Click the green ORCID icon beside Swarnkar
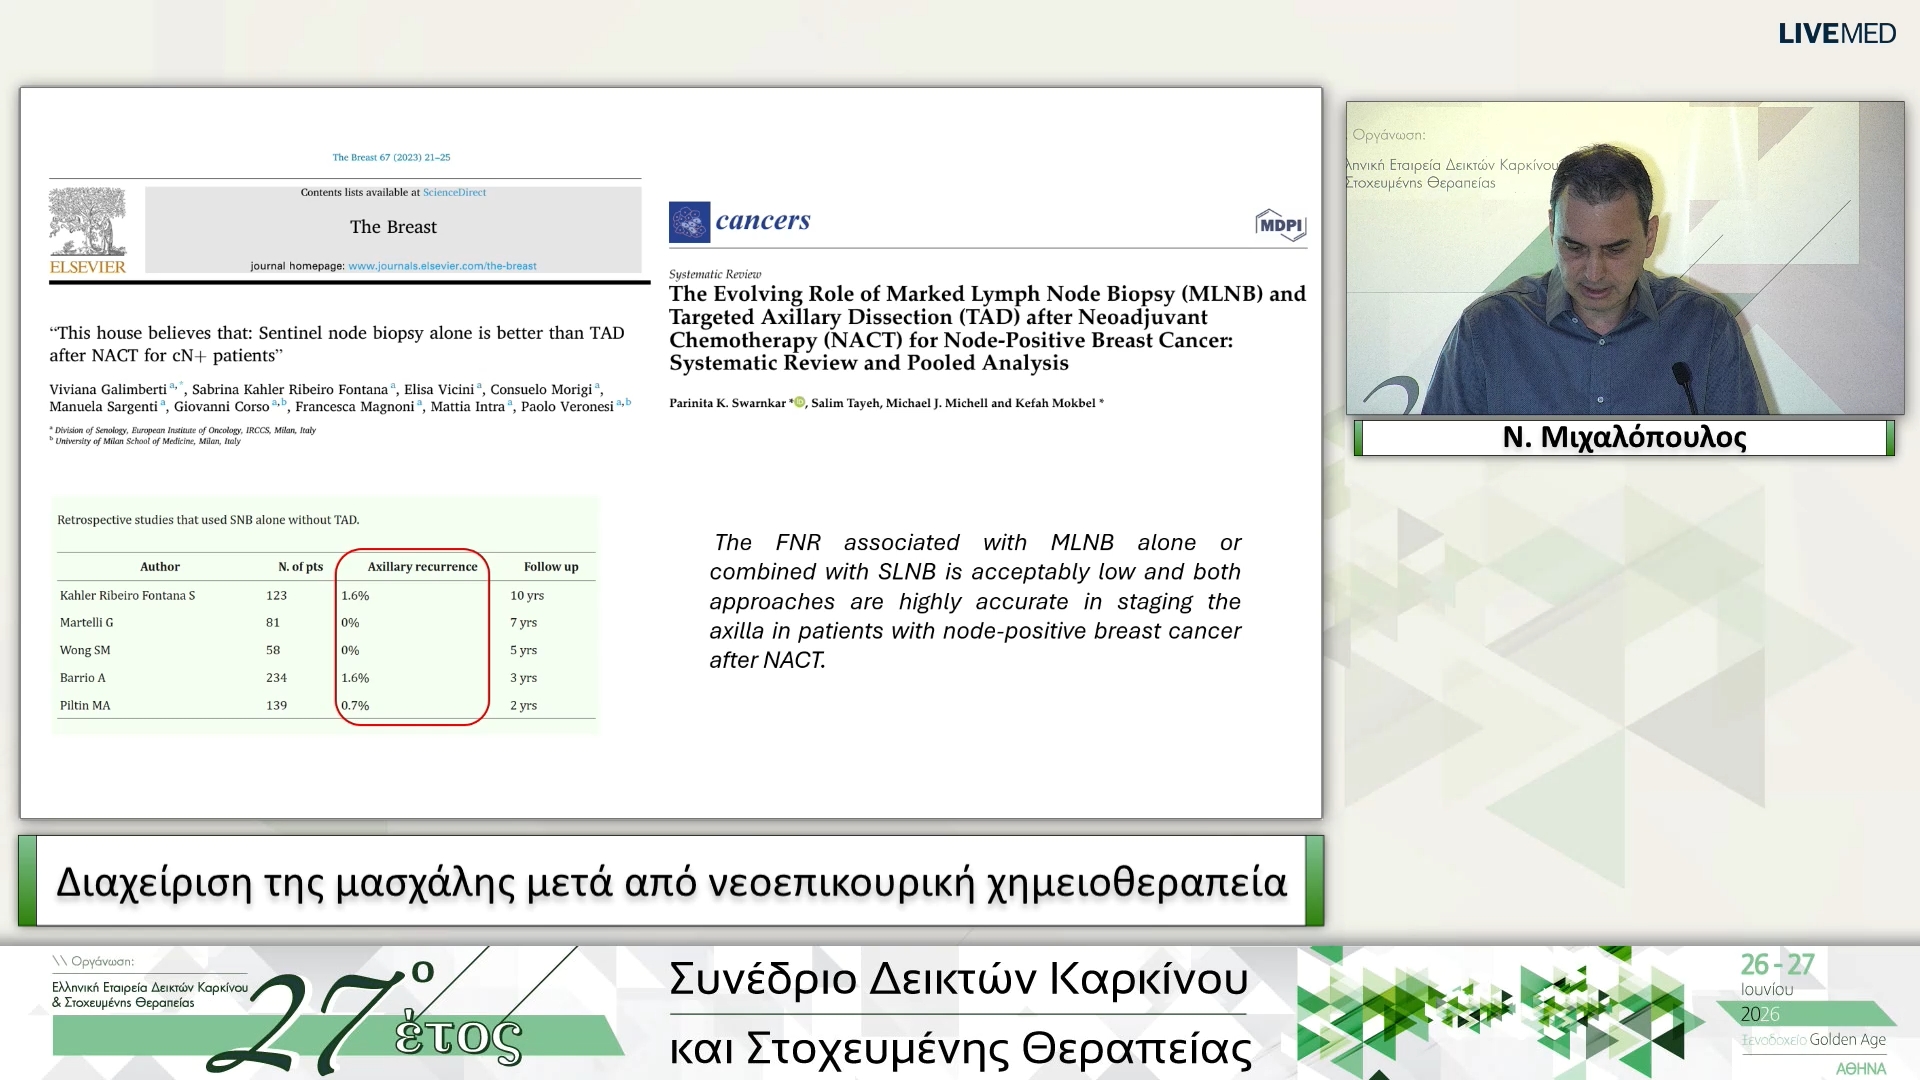This screenshot has height=1080, width=1920. click(x=799, y=402)
